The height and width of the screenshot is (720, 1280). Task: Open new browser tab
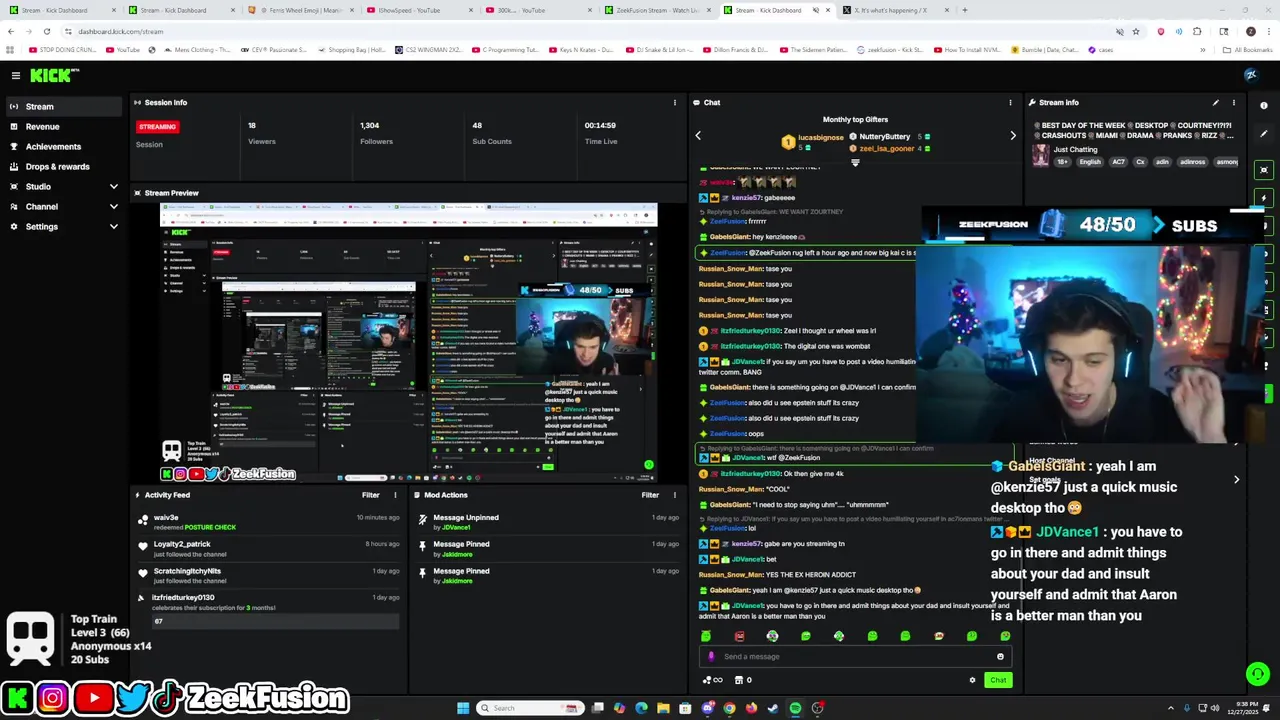click(965, 10)
